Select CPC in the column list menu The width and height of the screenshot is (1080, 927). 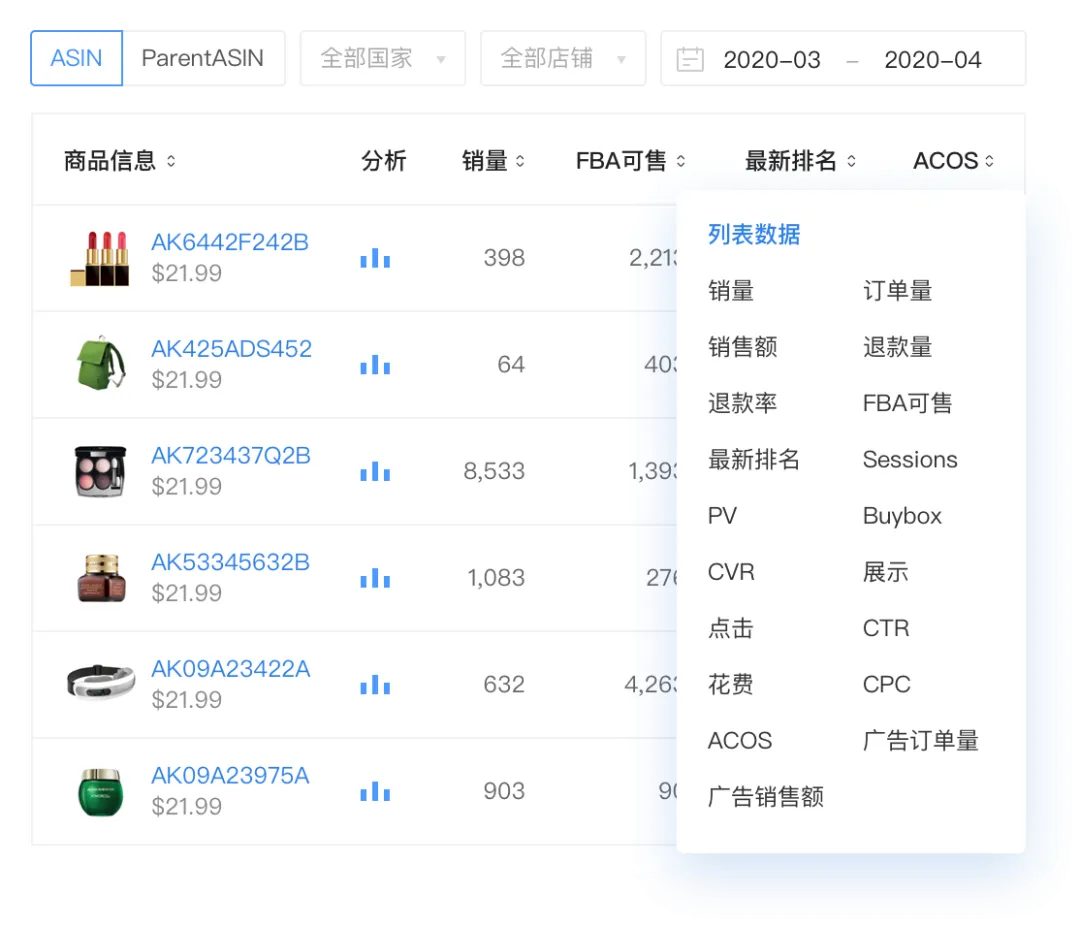pyautogui.click(x=886, y=685)
